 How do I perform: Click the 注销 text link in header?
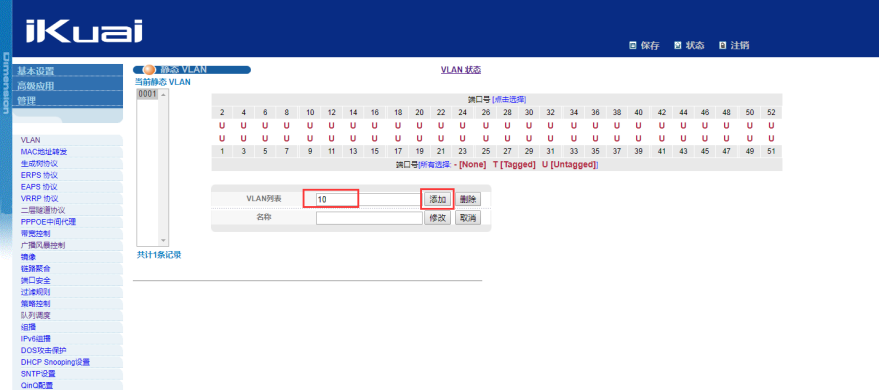[x=739, y=46]
